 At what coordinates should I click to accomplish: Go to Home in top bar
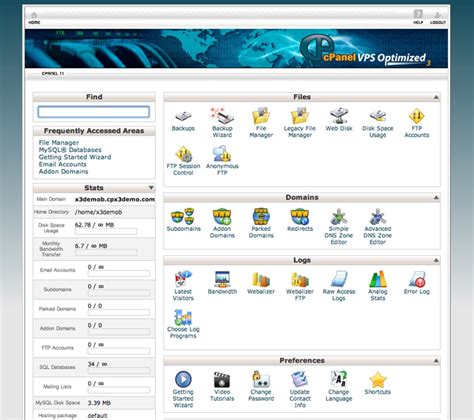tap(34, 18)
